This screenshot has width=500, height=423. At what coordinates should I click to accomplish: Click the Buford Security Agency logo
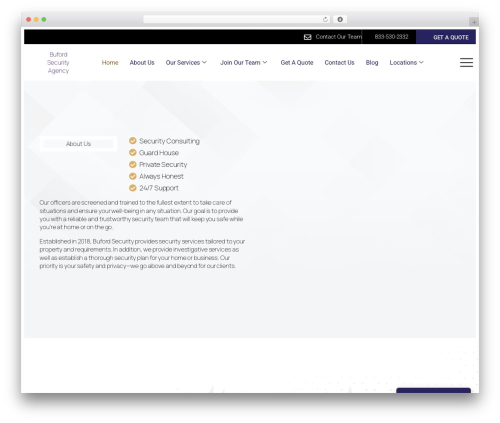[58, 62]
